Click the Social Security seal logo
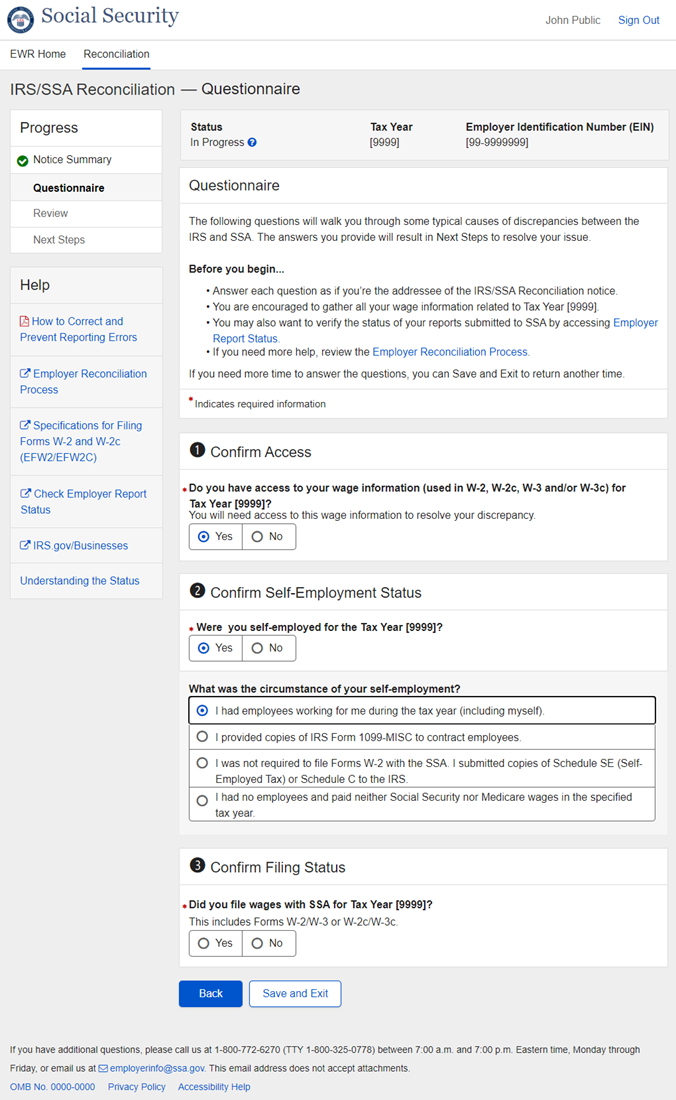Viewport: 676px width, 1100px height. pos(20,19)
